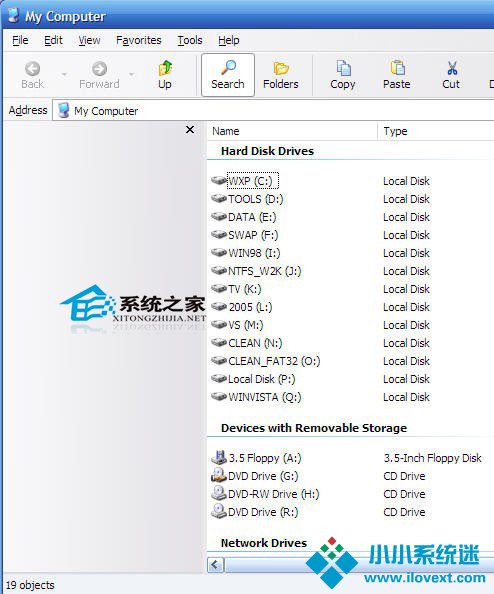Select the VS (M:) drive icon

[x=219, y=325]
